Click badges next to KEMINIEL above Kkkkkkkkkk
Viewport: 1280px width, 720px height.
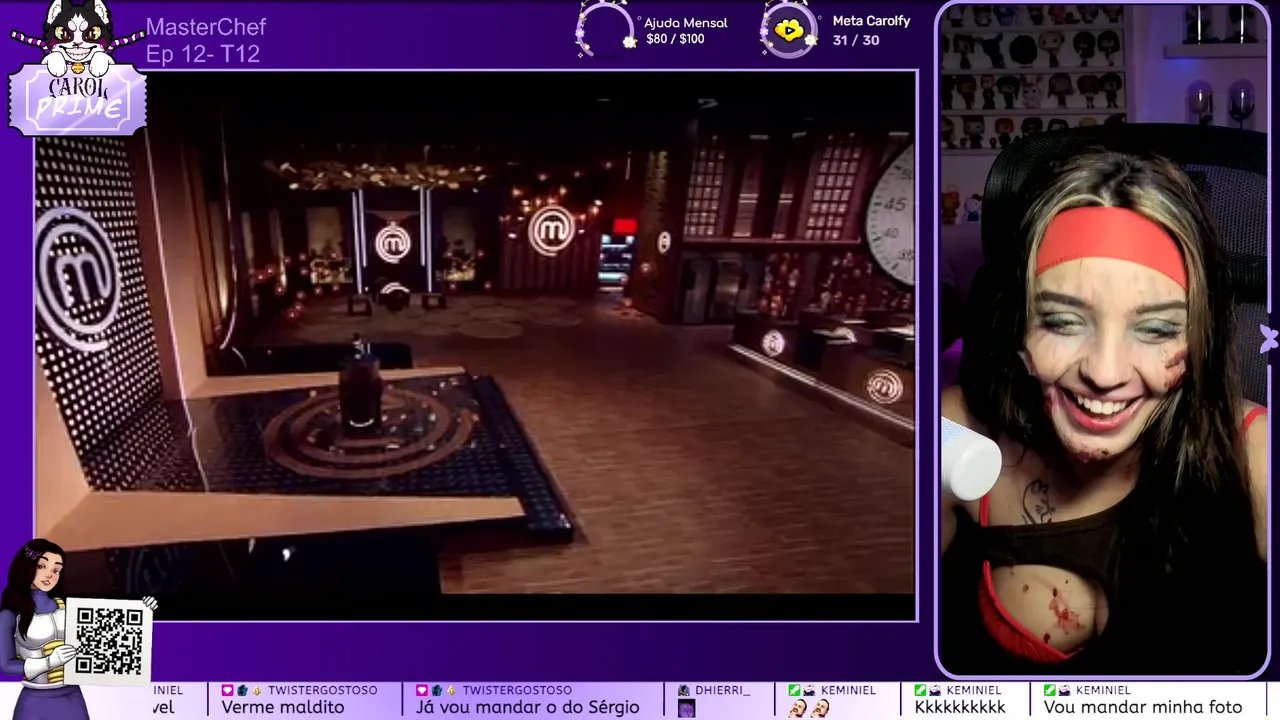click(927, 690)
